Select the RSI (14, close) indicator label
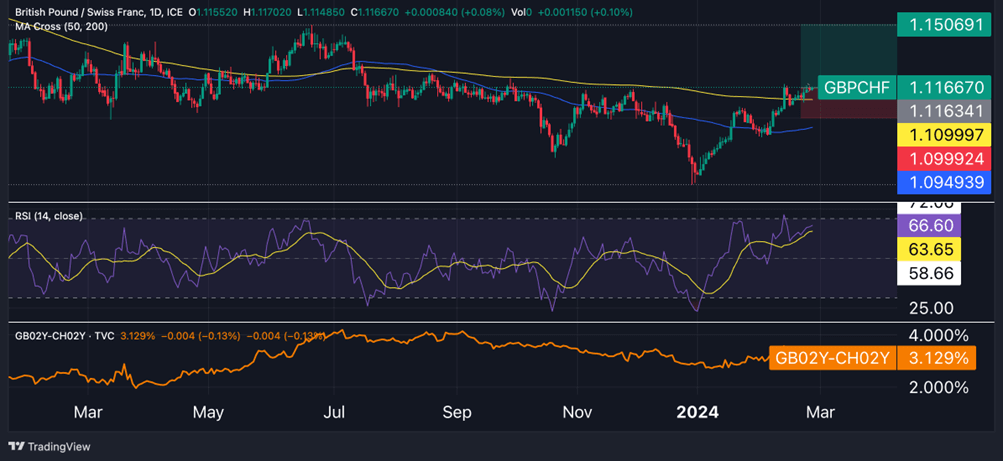Viewport: 1003px width, 461px height. [x=47, y=216]
